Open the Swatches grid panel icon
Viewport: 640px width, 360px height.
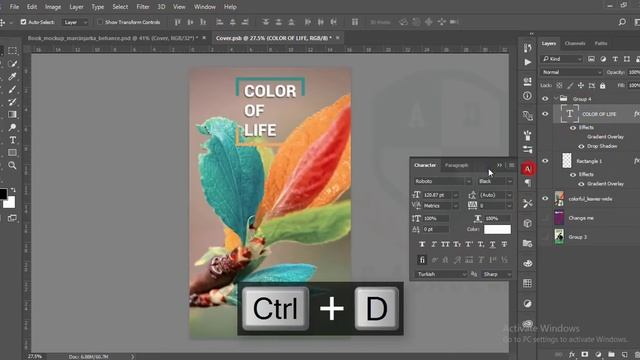click(x=527, y=283)
